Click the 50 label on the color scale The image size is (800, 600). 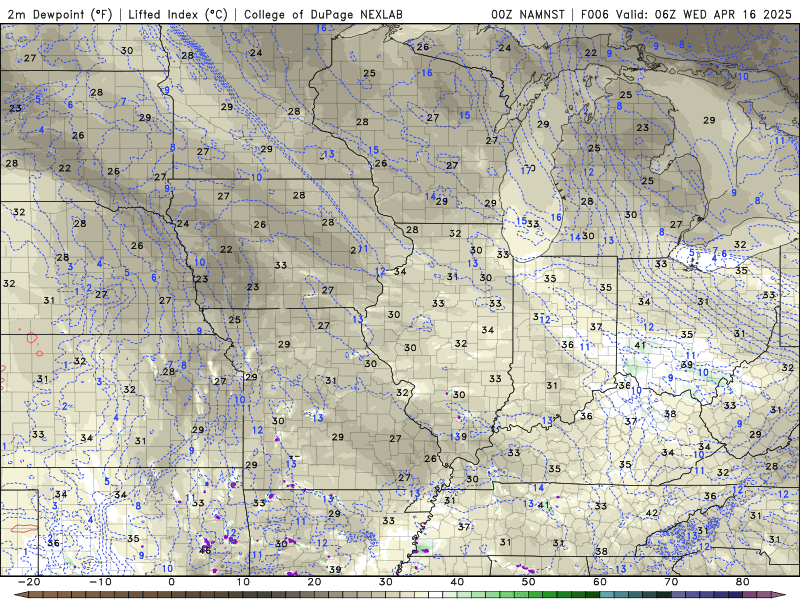click(529, 582)
